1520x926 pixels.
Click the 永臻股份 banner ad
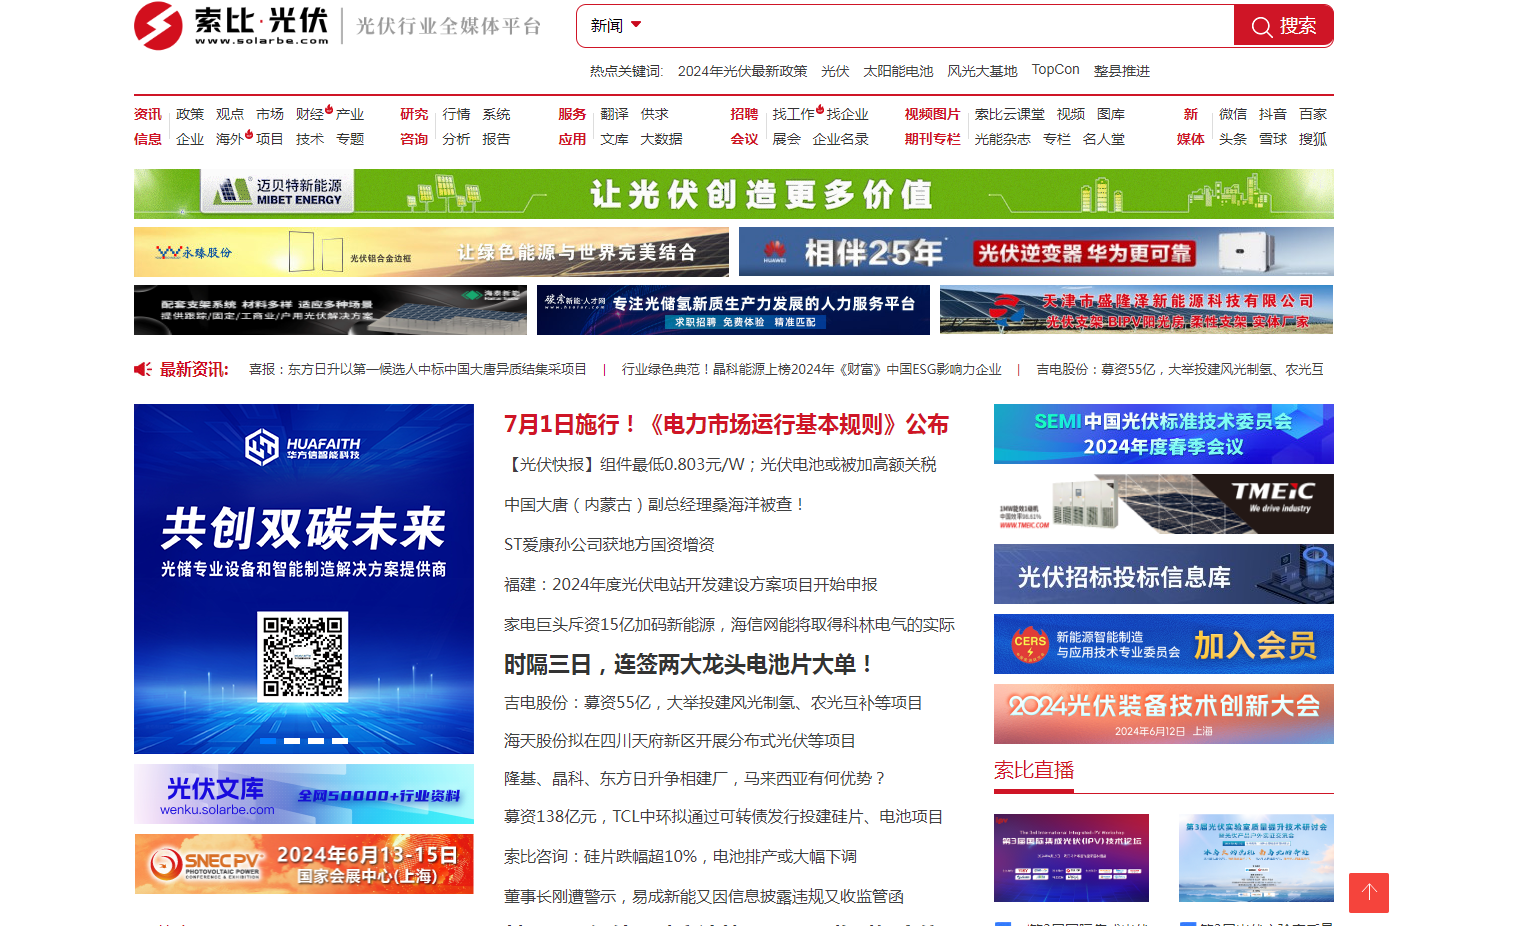[x=431, y=252]
